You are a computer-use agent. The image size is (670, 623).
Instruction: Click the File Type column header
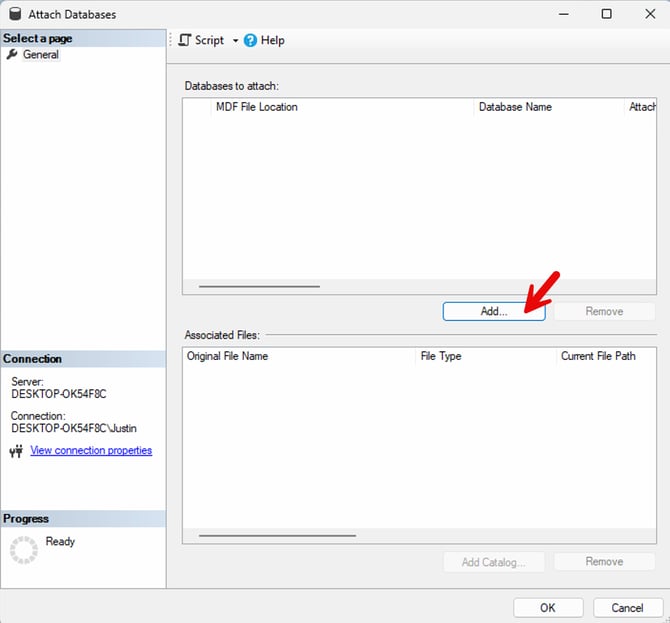[x=440, y=356]
